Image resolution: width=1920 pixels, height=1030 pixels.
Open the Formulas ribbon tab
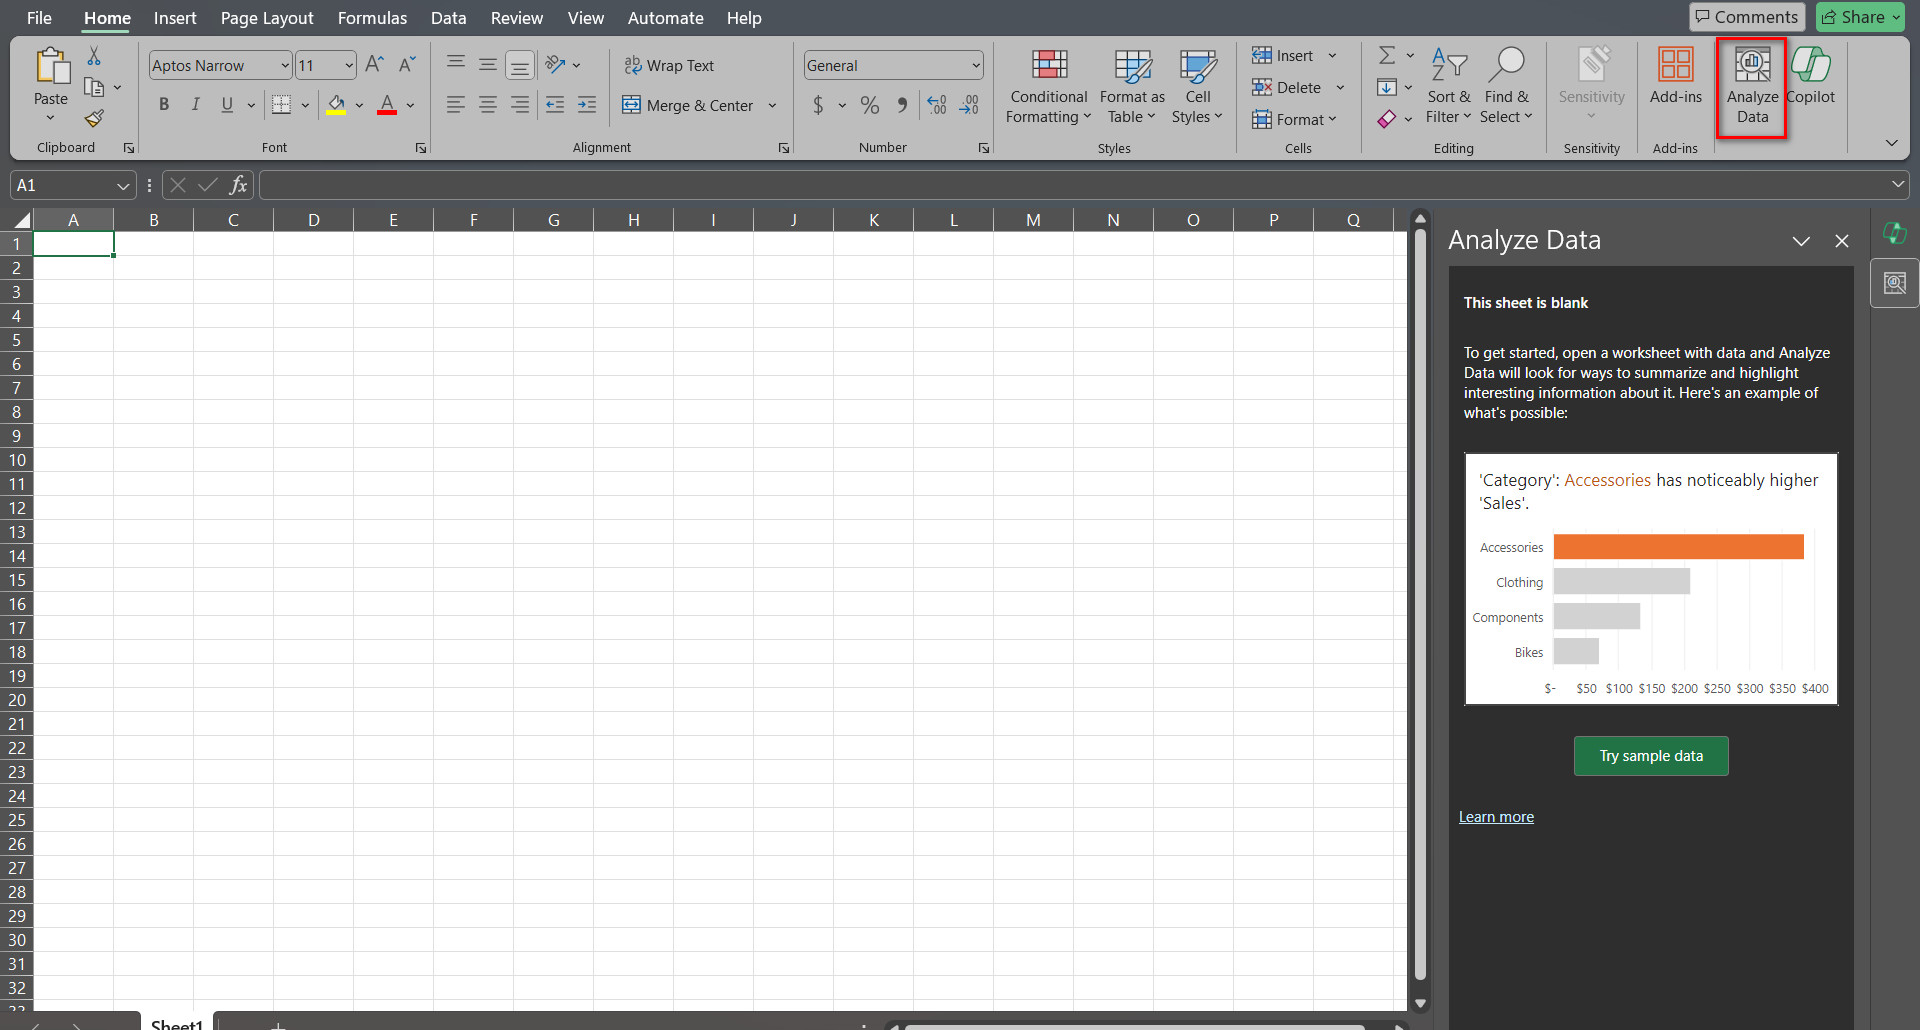click(x=372, y=18)
